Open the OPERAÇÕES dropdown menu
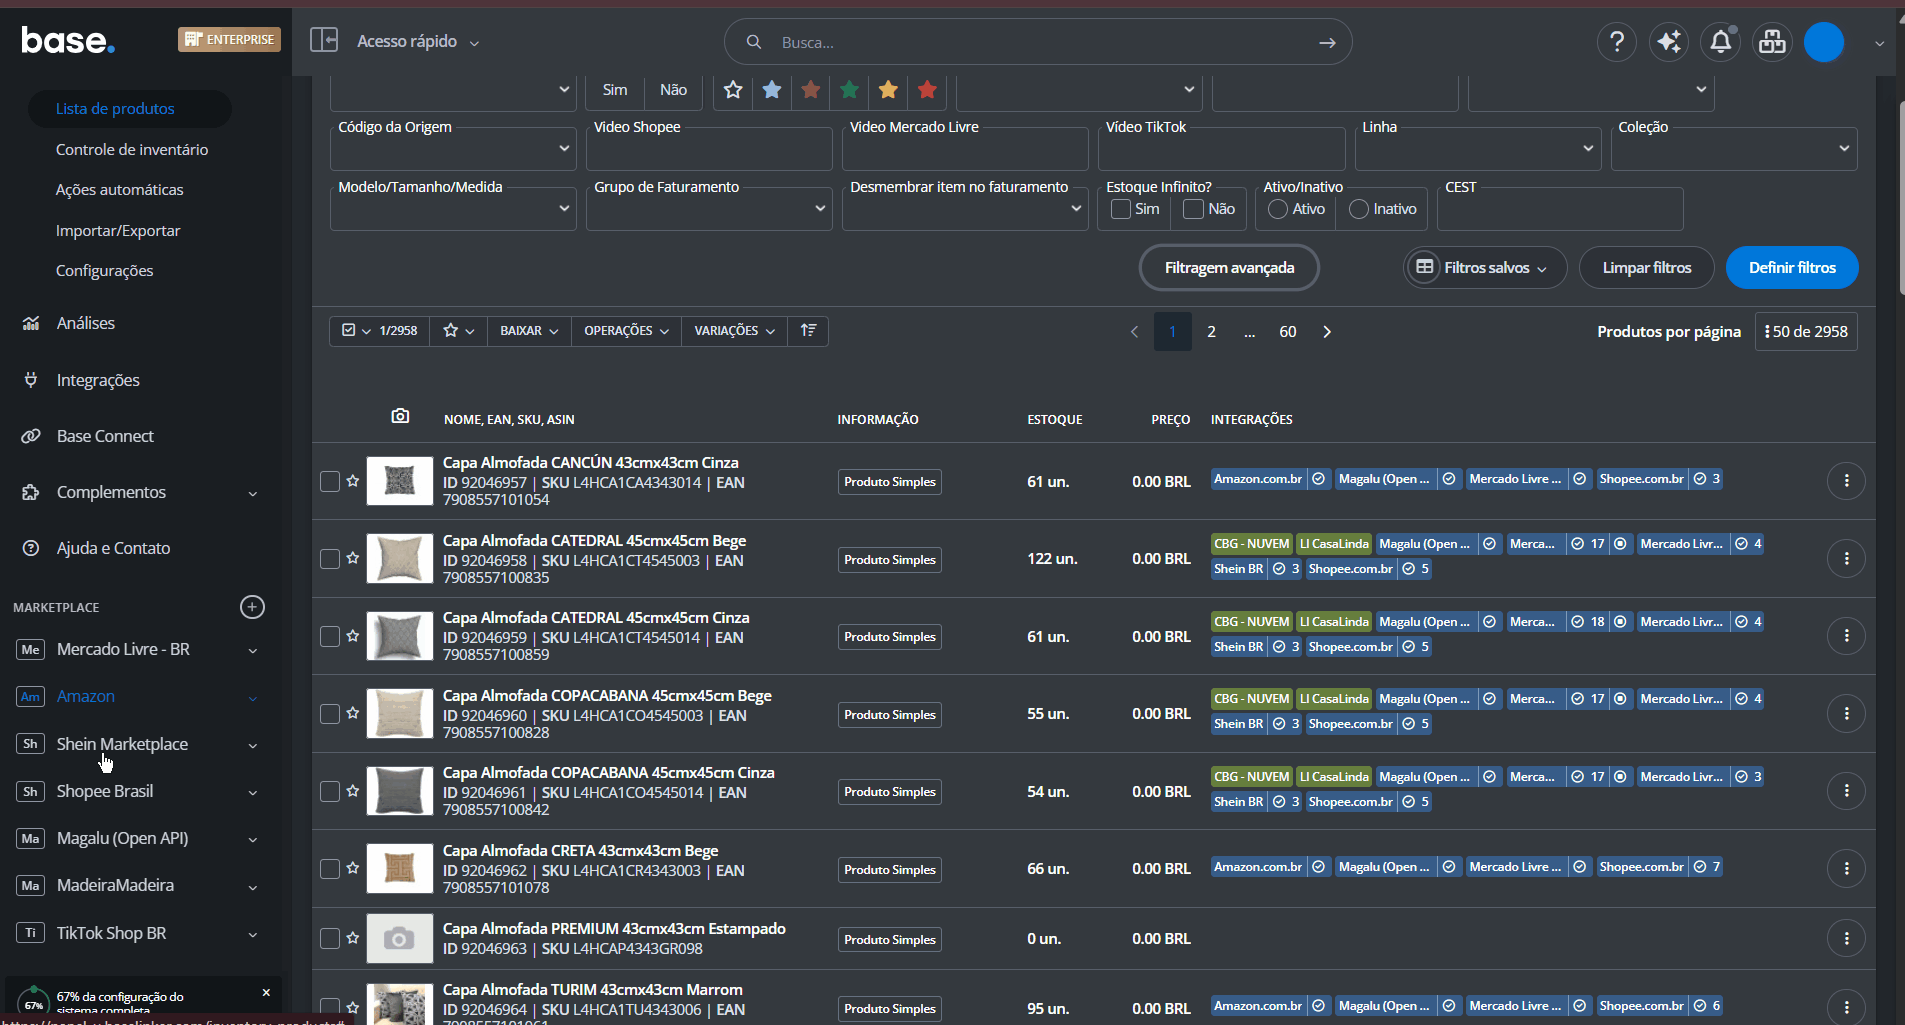The image size is (1905, 1025). (626, 331)
